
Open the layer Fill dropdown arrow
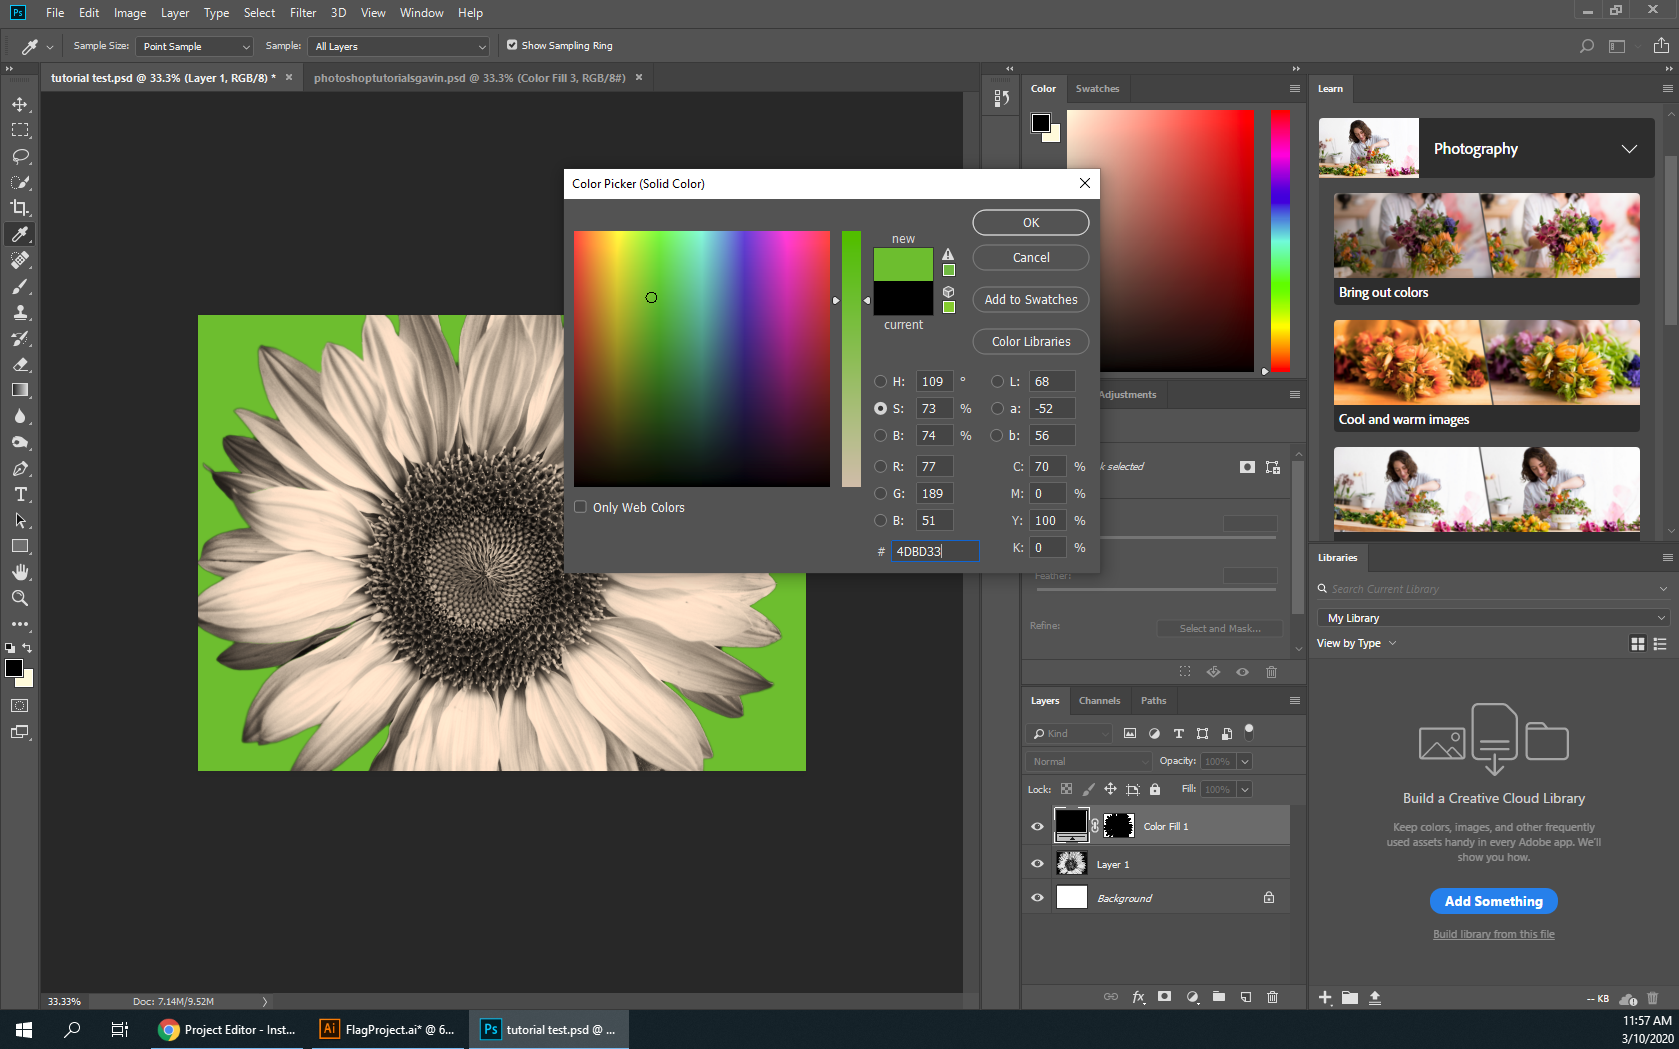(x=1245, y=789)
